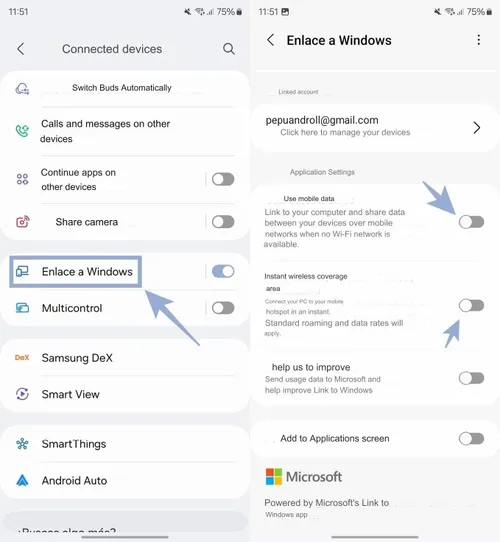Go back from Connected devices screen
The width and height of the screenshot is (500, 542).
click(21, 49)
